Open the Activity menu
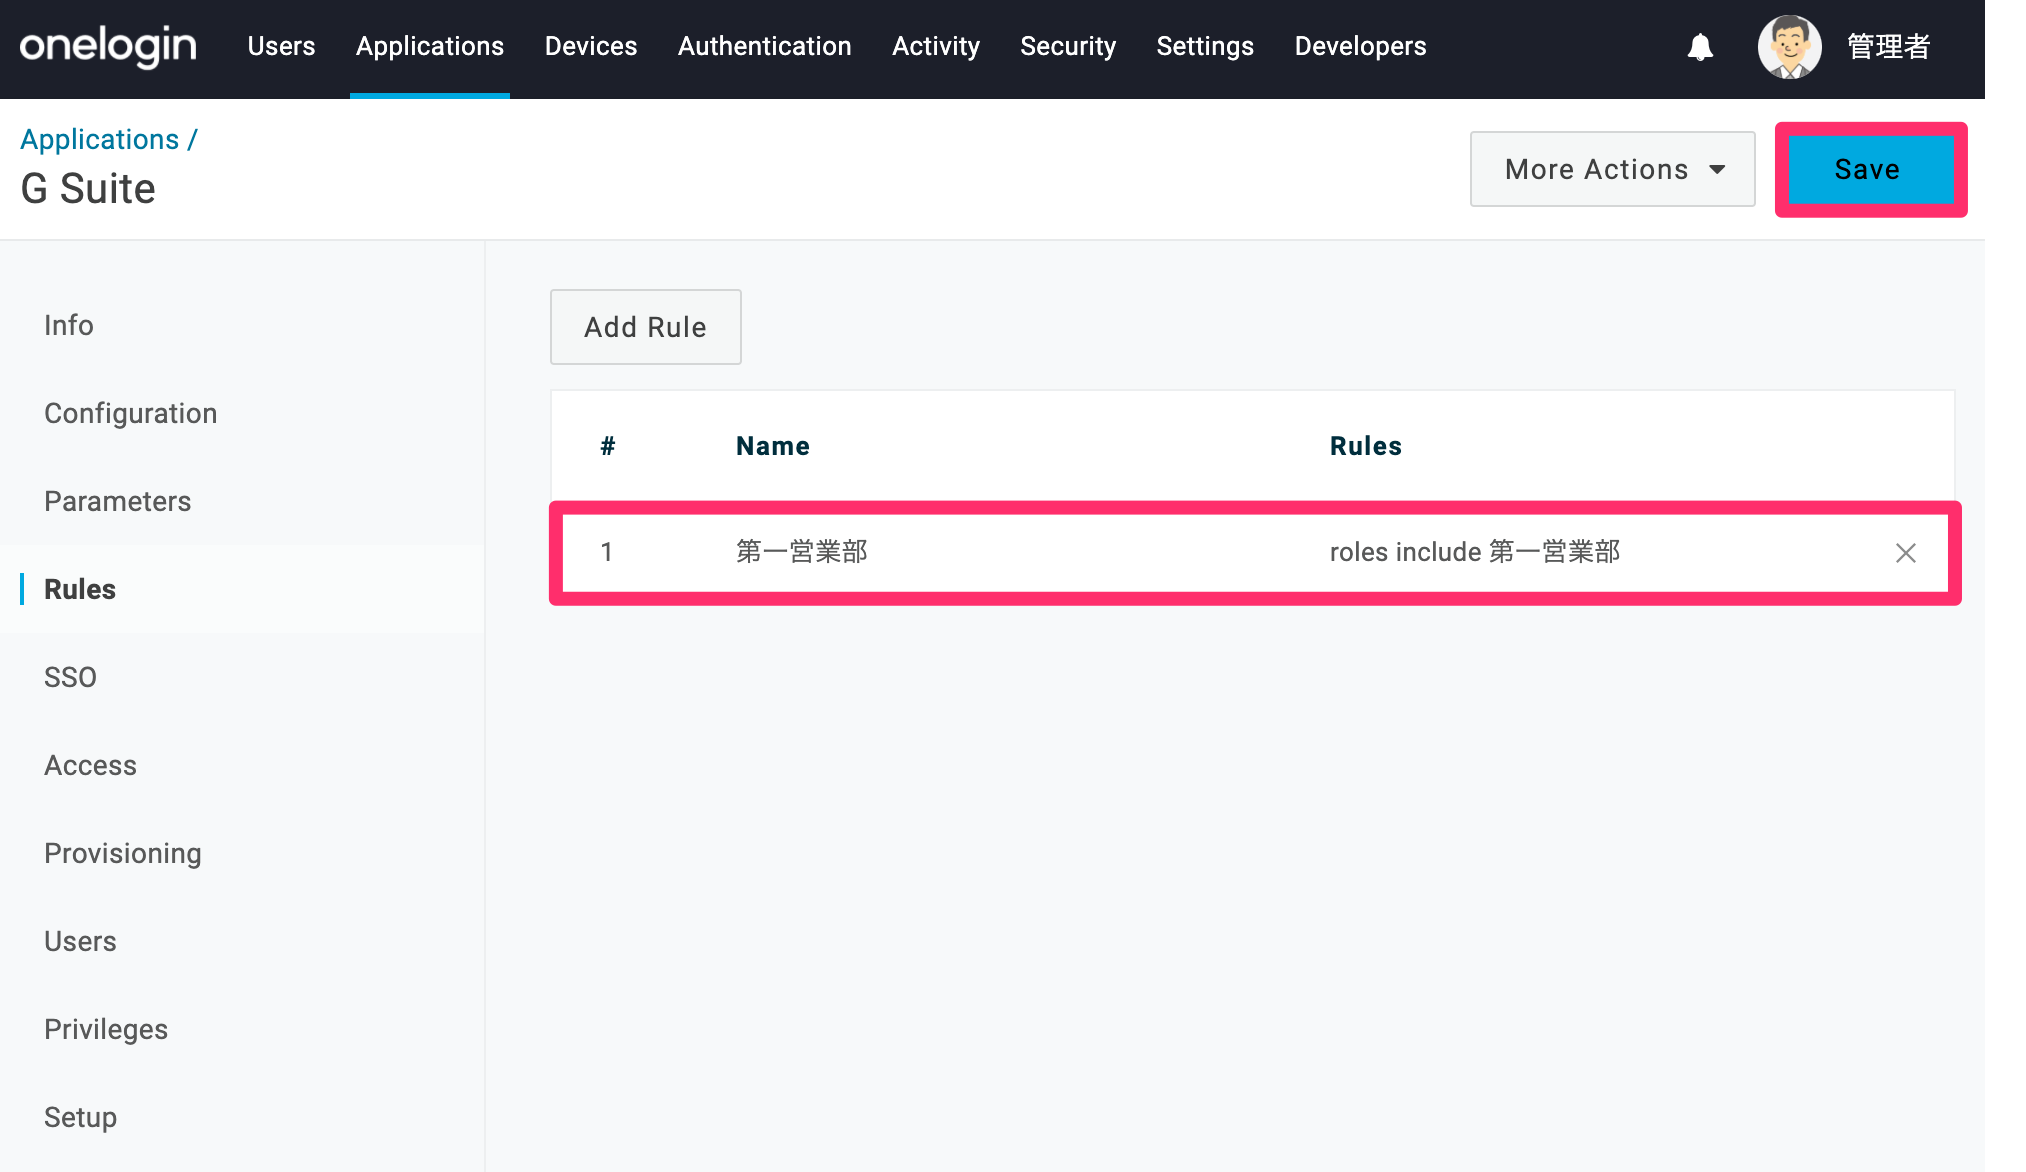This screenshot has width=2026, height=1172. coord(936,47)
